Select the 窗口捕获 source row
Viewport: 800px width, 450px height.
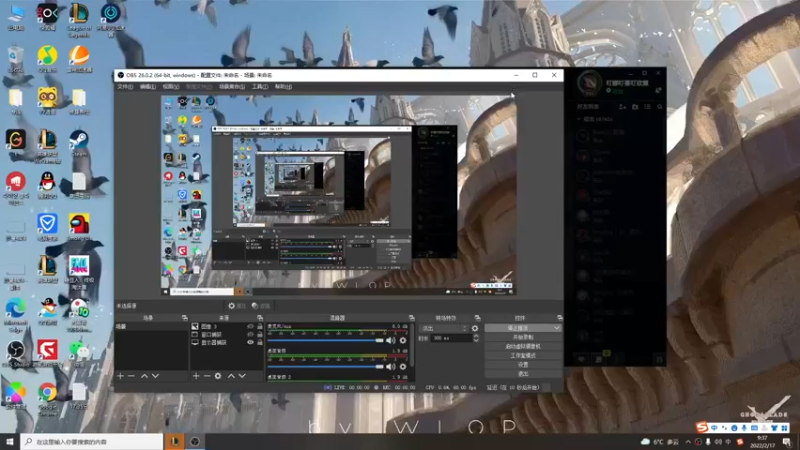[x=227, y=334]
